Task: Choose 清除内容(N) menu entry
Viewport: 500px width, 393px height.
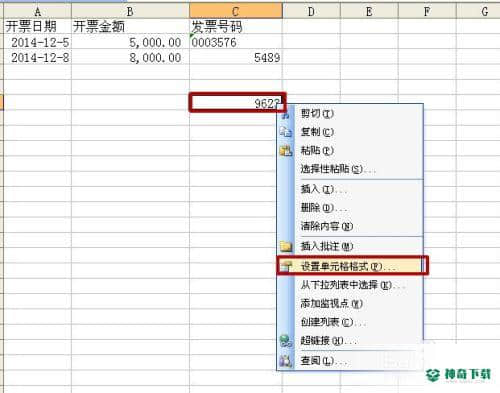Action: click(x=350, y=226)
